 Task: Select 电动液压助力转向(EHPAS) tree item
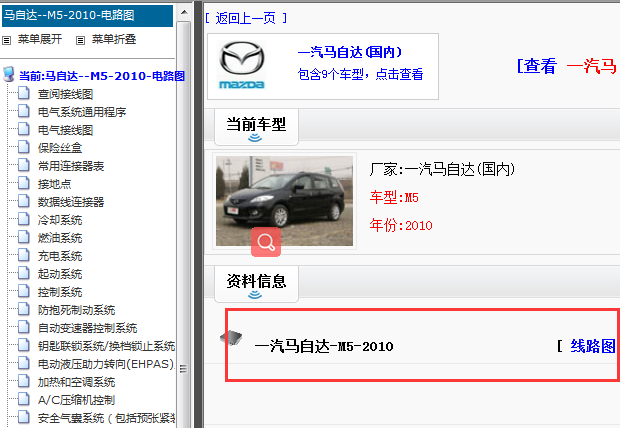[106, 364]
